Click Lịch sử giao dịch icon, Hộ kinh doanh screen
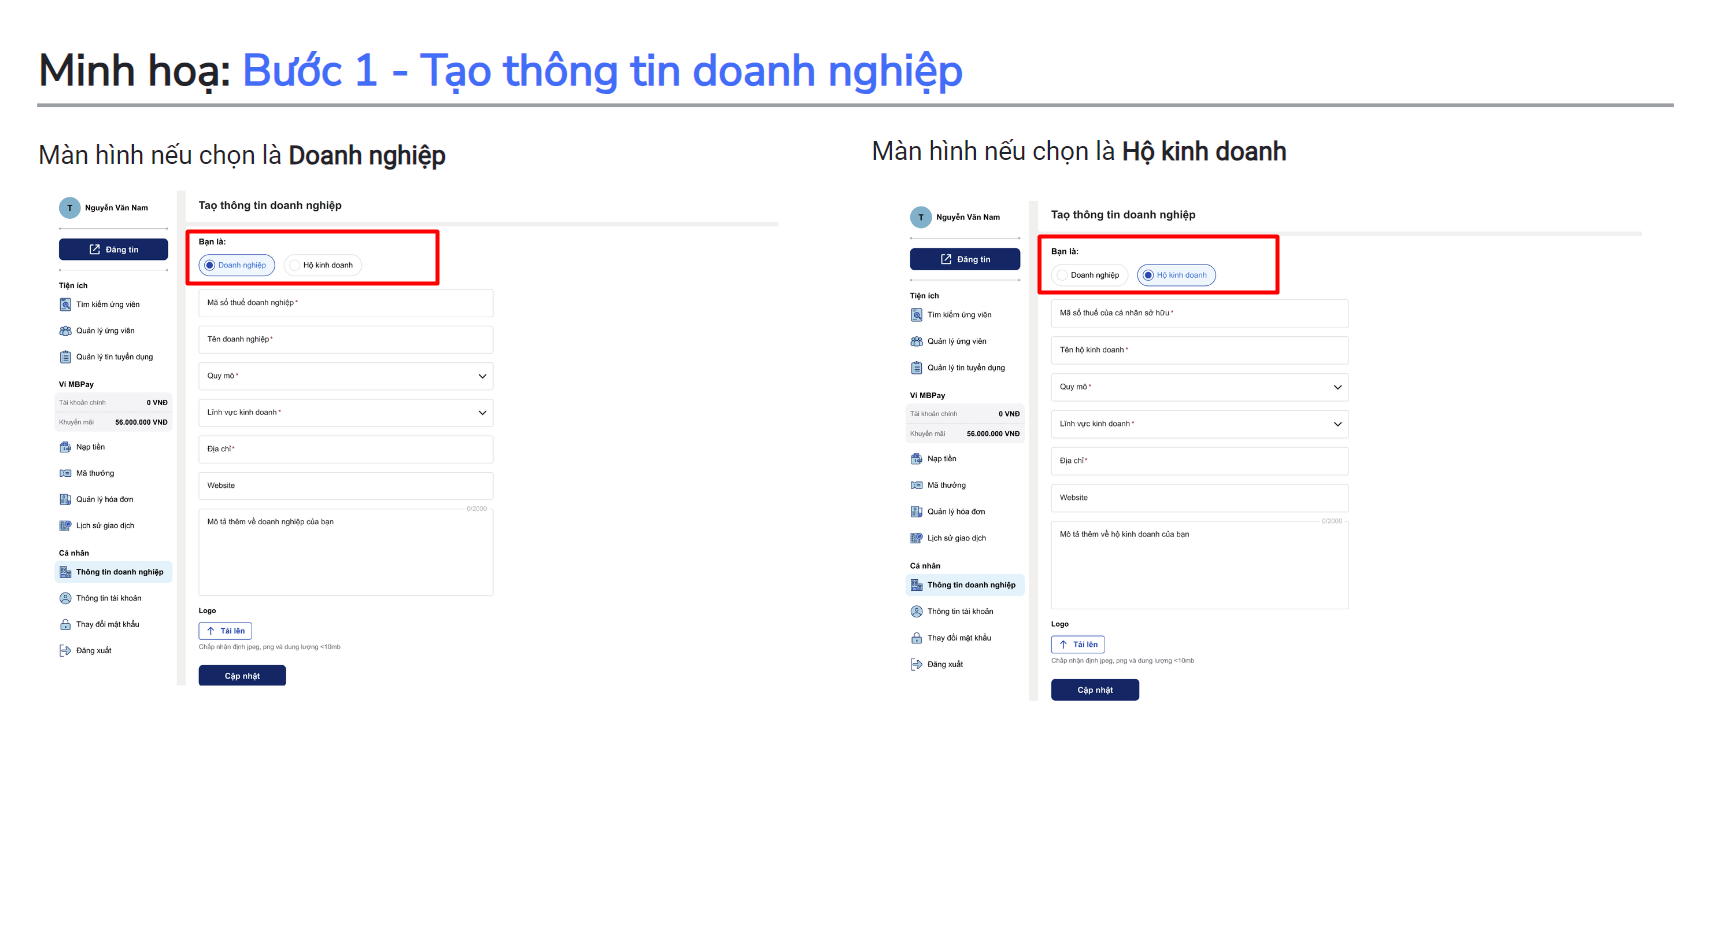Screen dimensions: 1716x938 (916, 538)
